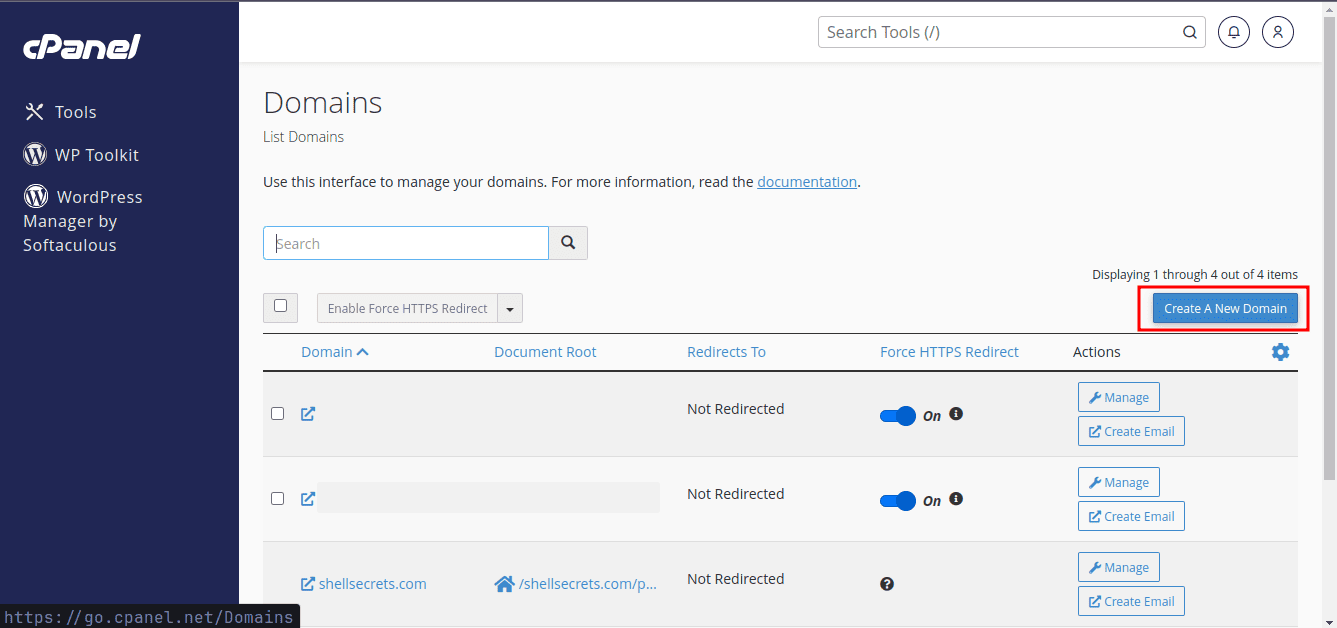Image resolution: width=1337 pixels, height=628 pixels.
Task: Open the documentation link
Action: (x=807, y=181)
